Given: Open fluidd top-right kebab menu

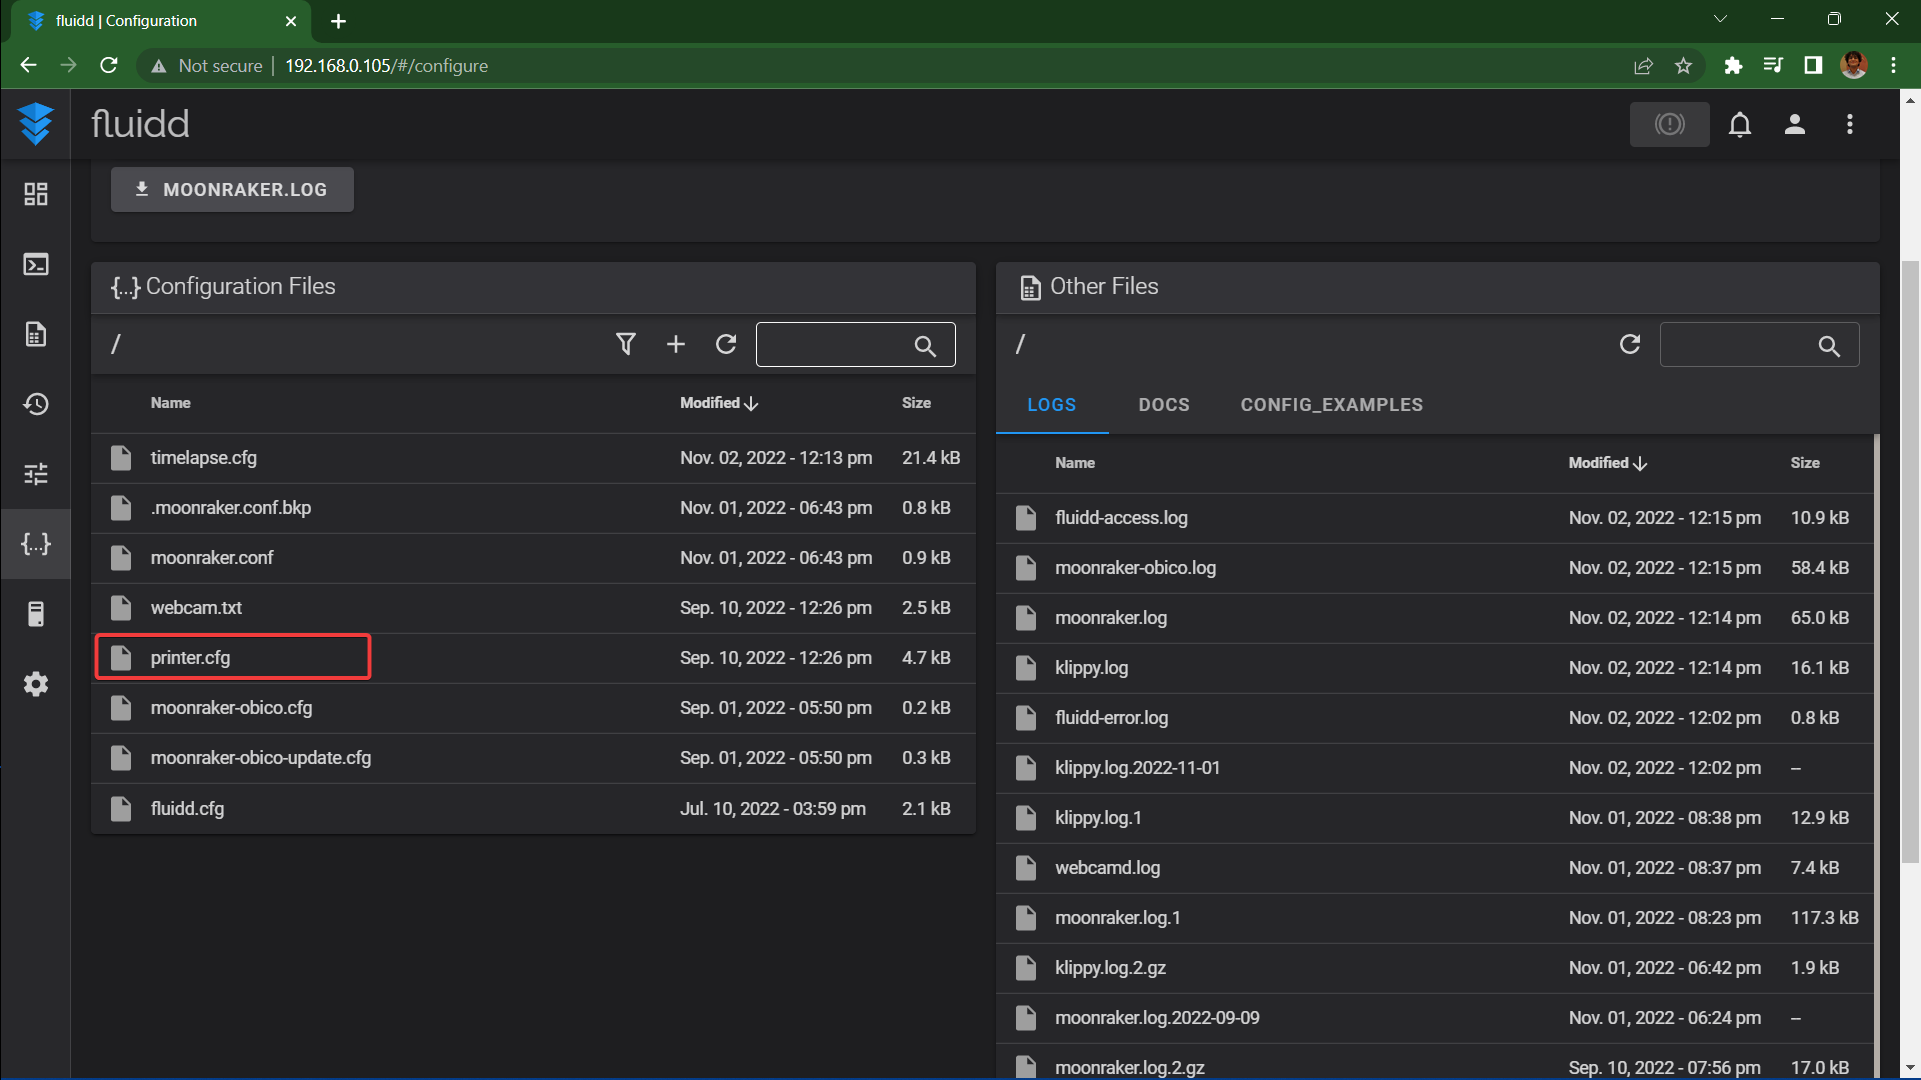Looking at the screenshot, I should [x=1850, y=124].
